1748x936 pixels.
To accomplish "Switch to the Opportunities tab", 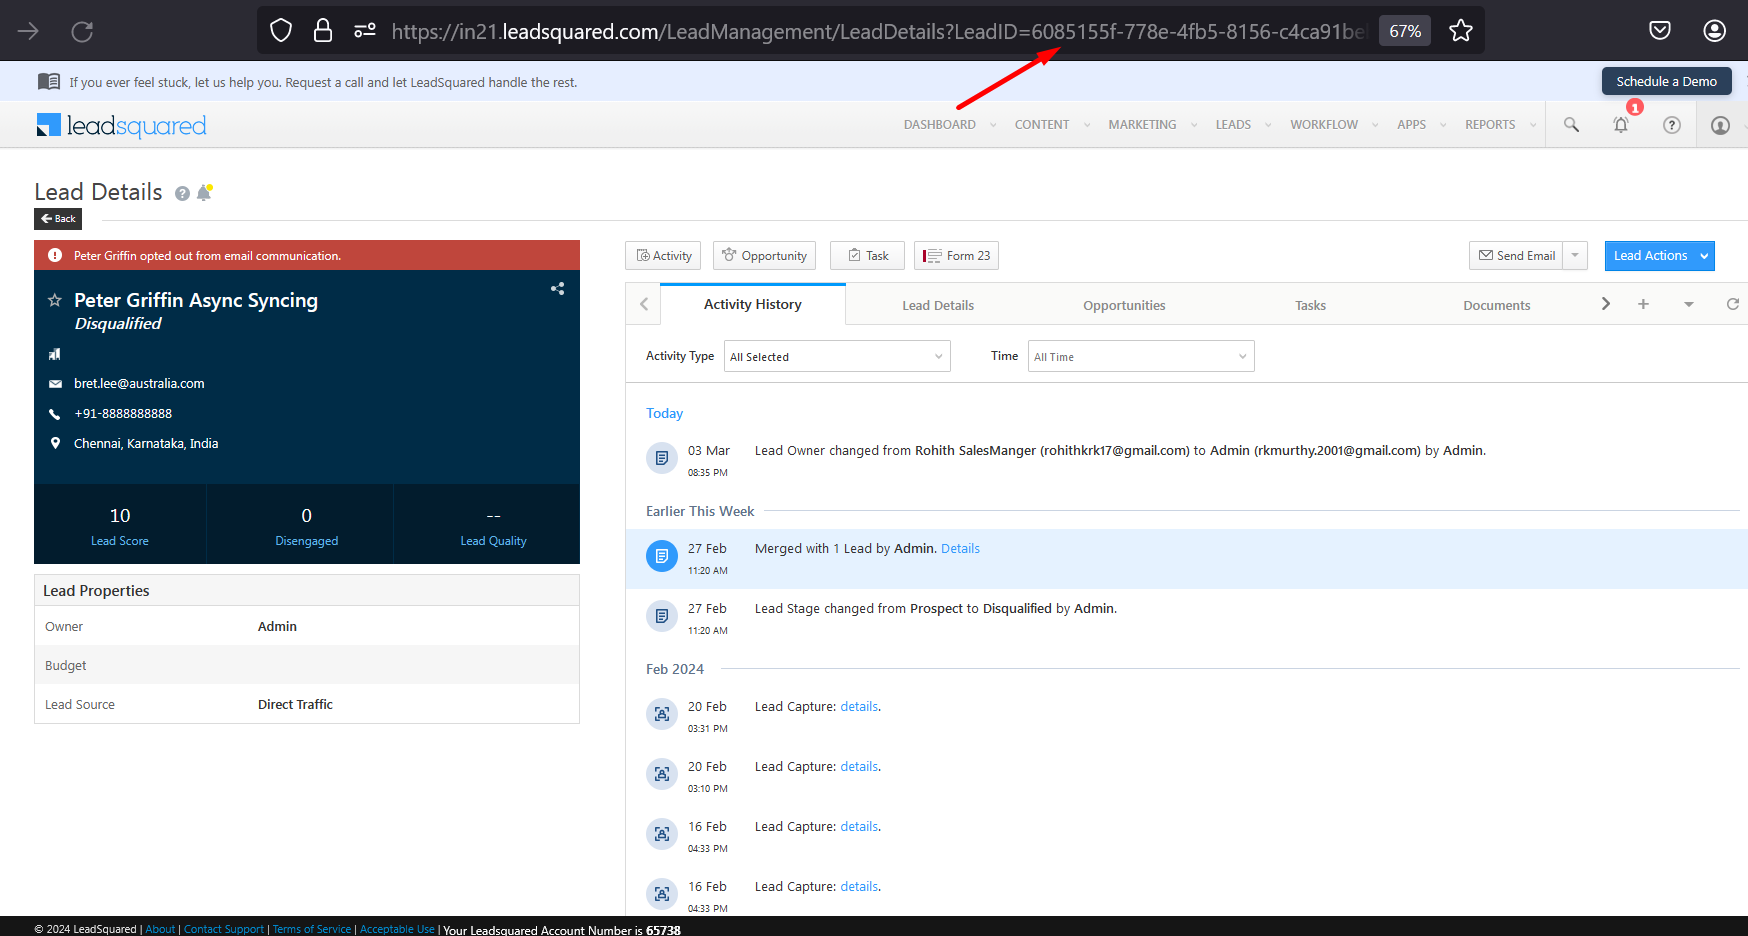I will point(1124,305).
